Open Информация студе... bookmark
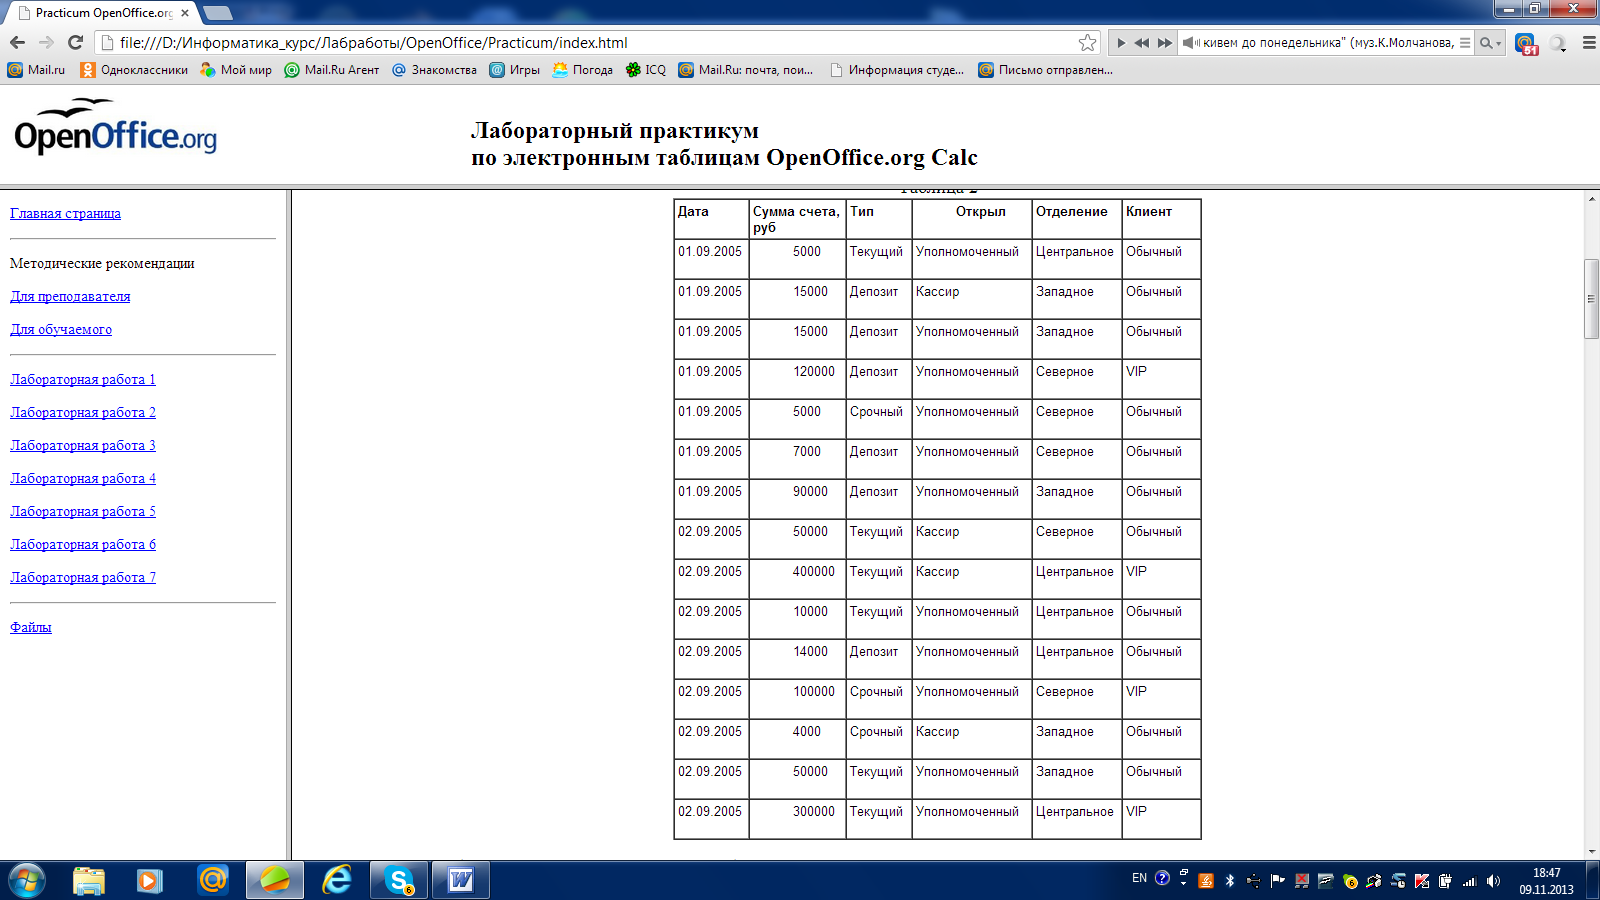Image resolution: width=1600 pixels, height=900 pixels. click(x=897, y=70)
